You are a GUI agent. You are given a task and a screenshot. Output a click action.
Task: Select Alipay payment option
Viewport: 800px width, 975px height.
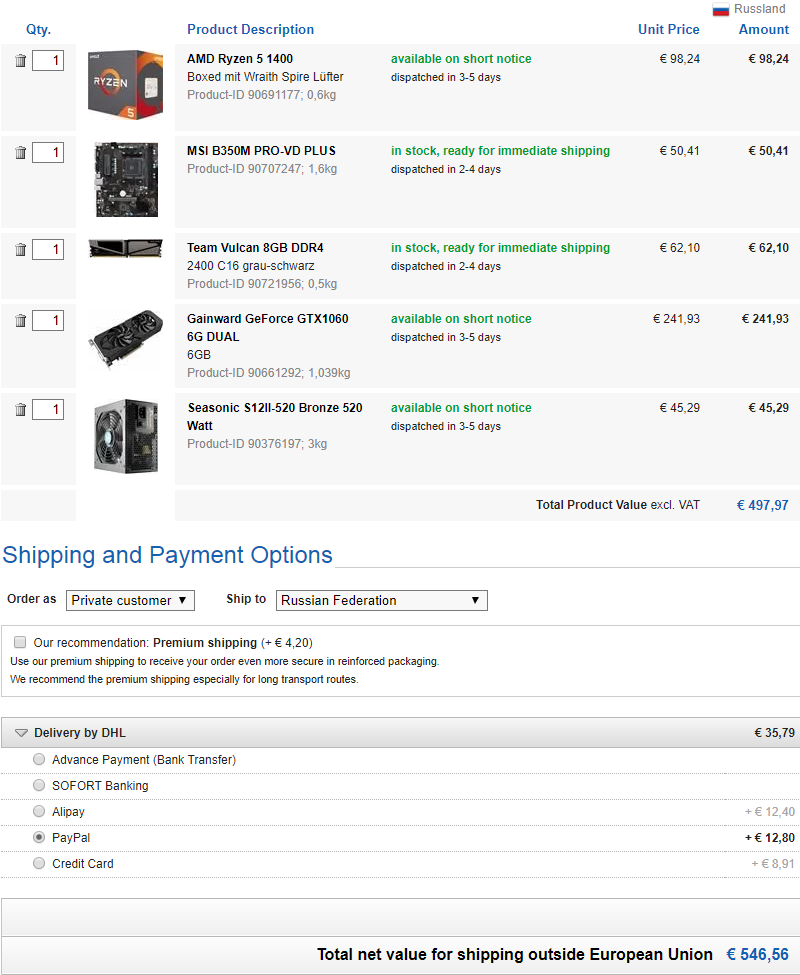tap(39, 811)
